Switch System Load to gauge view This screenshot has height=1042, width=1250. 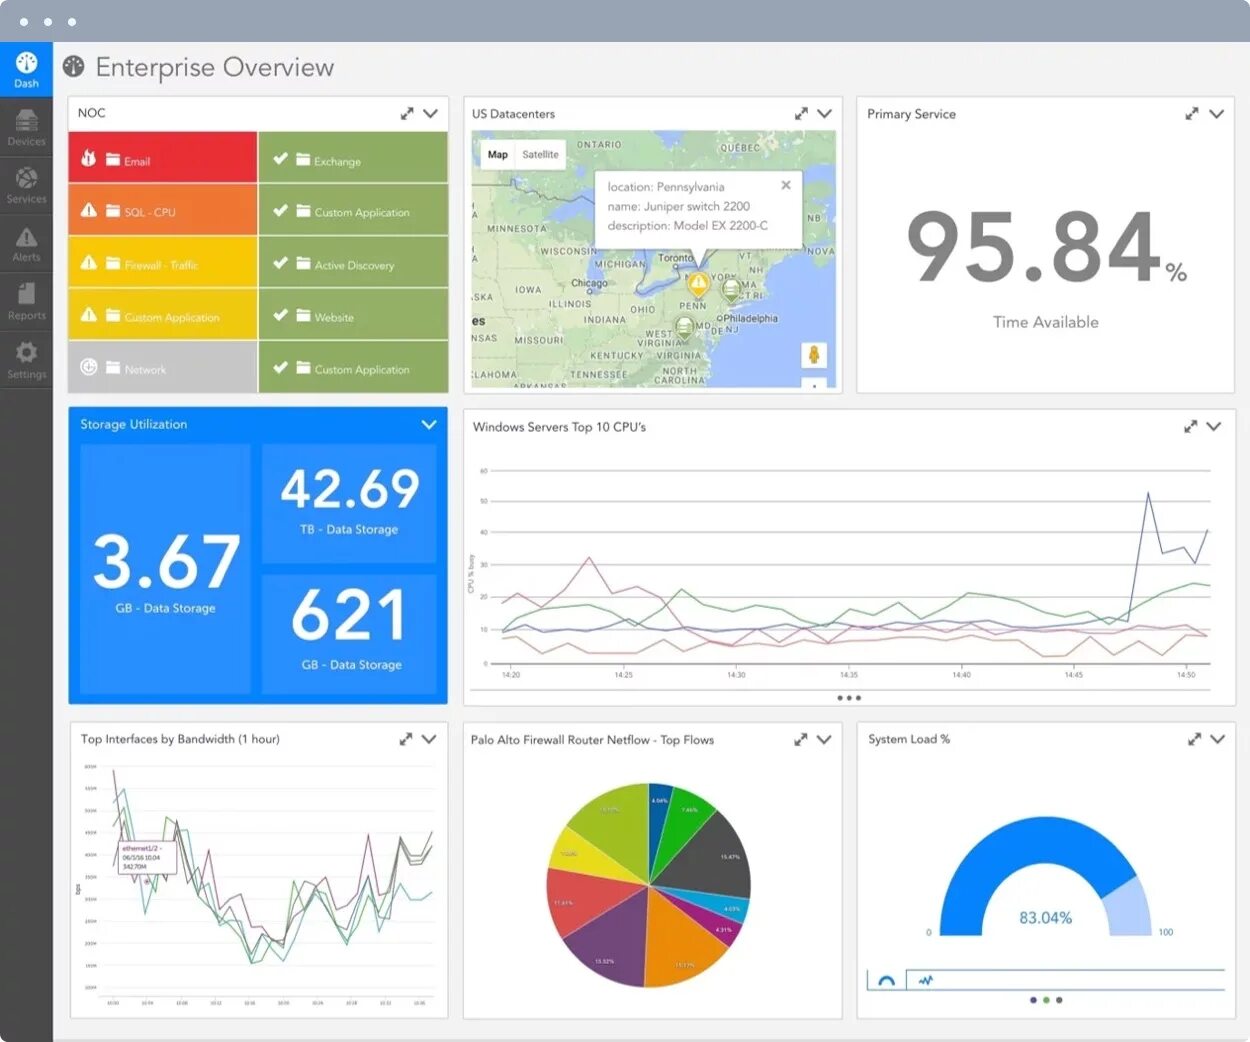pos(886,980)
